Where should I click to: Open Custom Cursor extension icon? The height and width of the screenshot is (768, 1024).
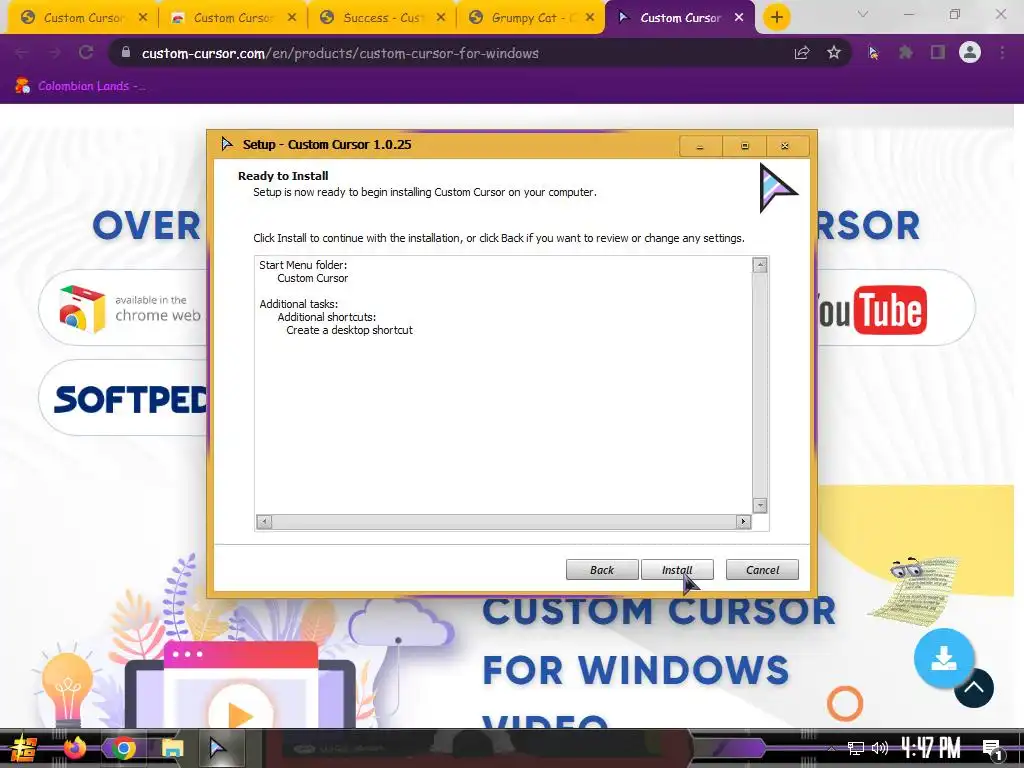pos(873,53)
